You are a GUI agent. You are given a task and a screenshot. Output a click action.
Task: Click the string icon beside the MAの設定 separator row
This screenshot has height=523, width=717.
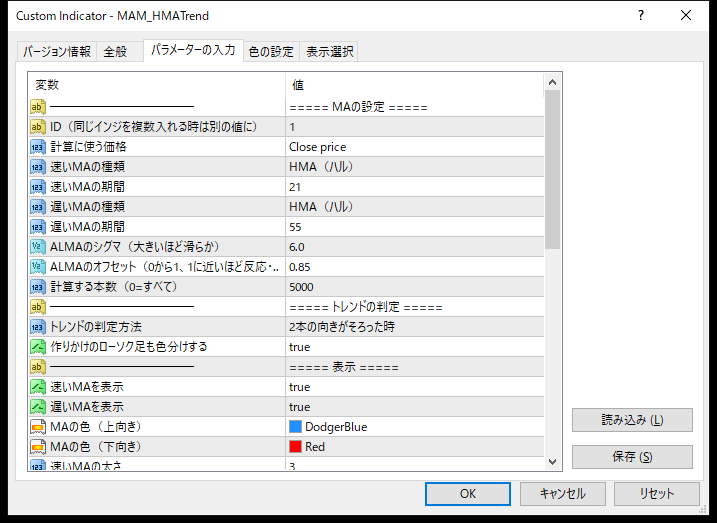[x=38, y=107]
